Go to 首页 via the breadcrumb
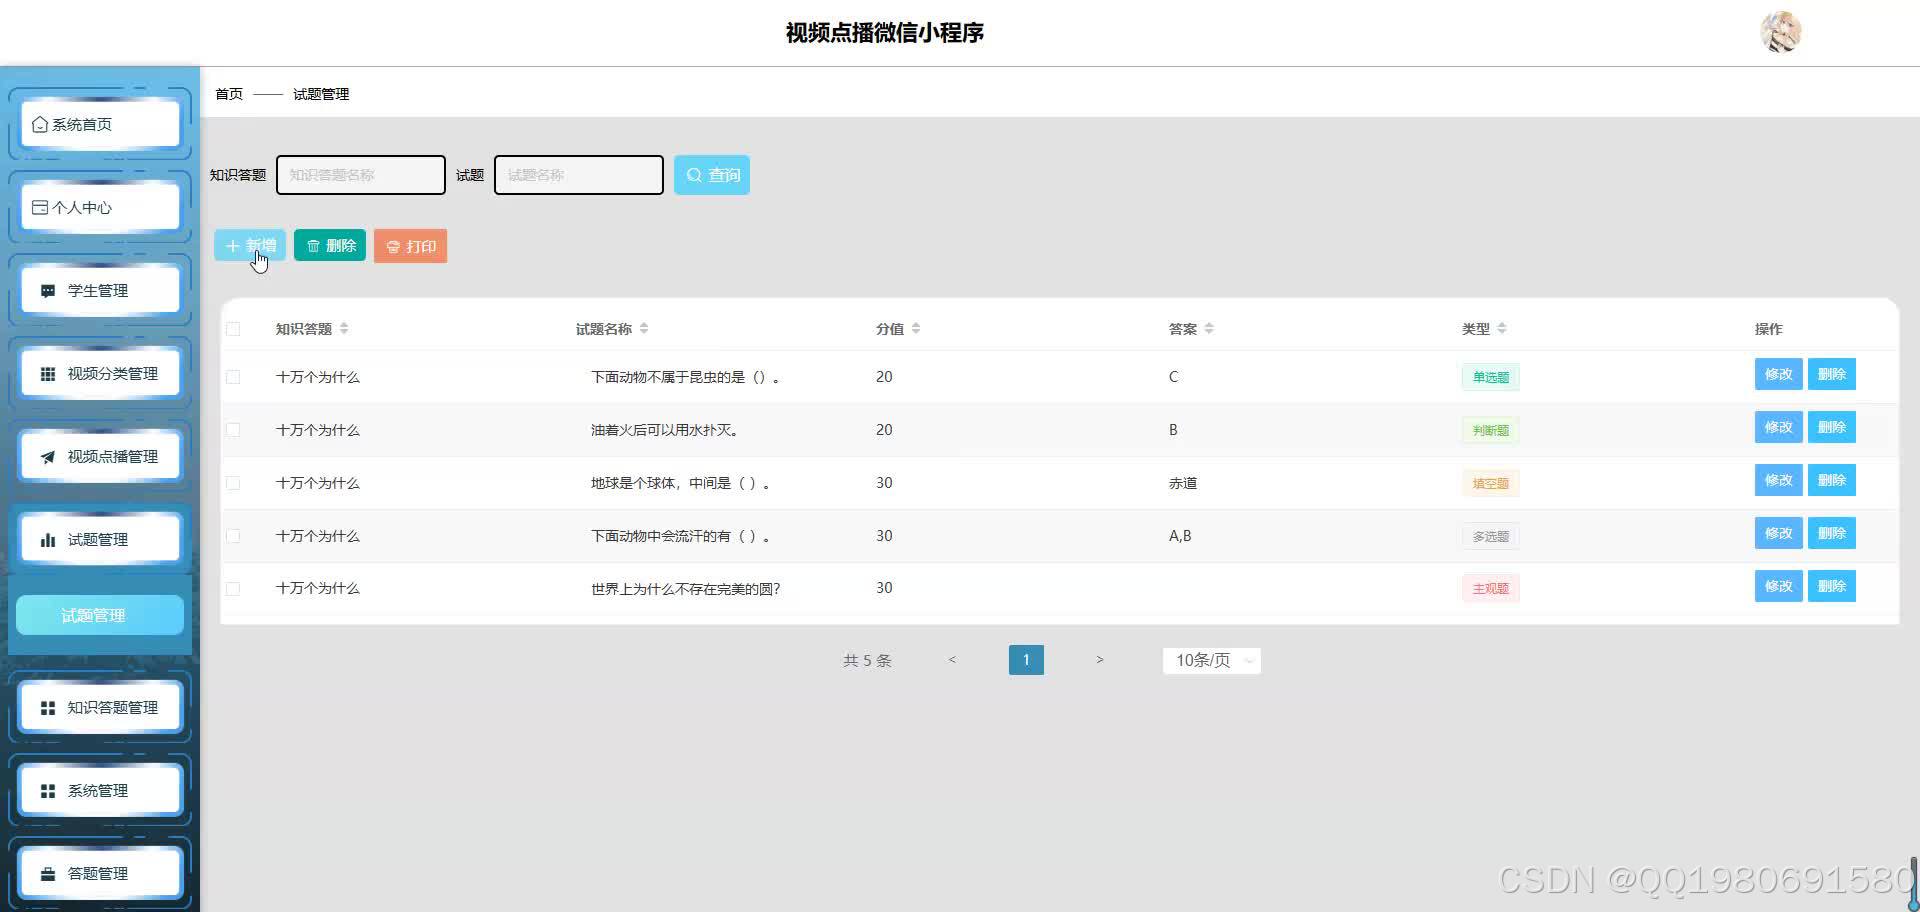This screenshot has height=912, width=1920. point(228,93)
